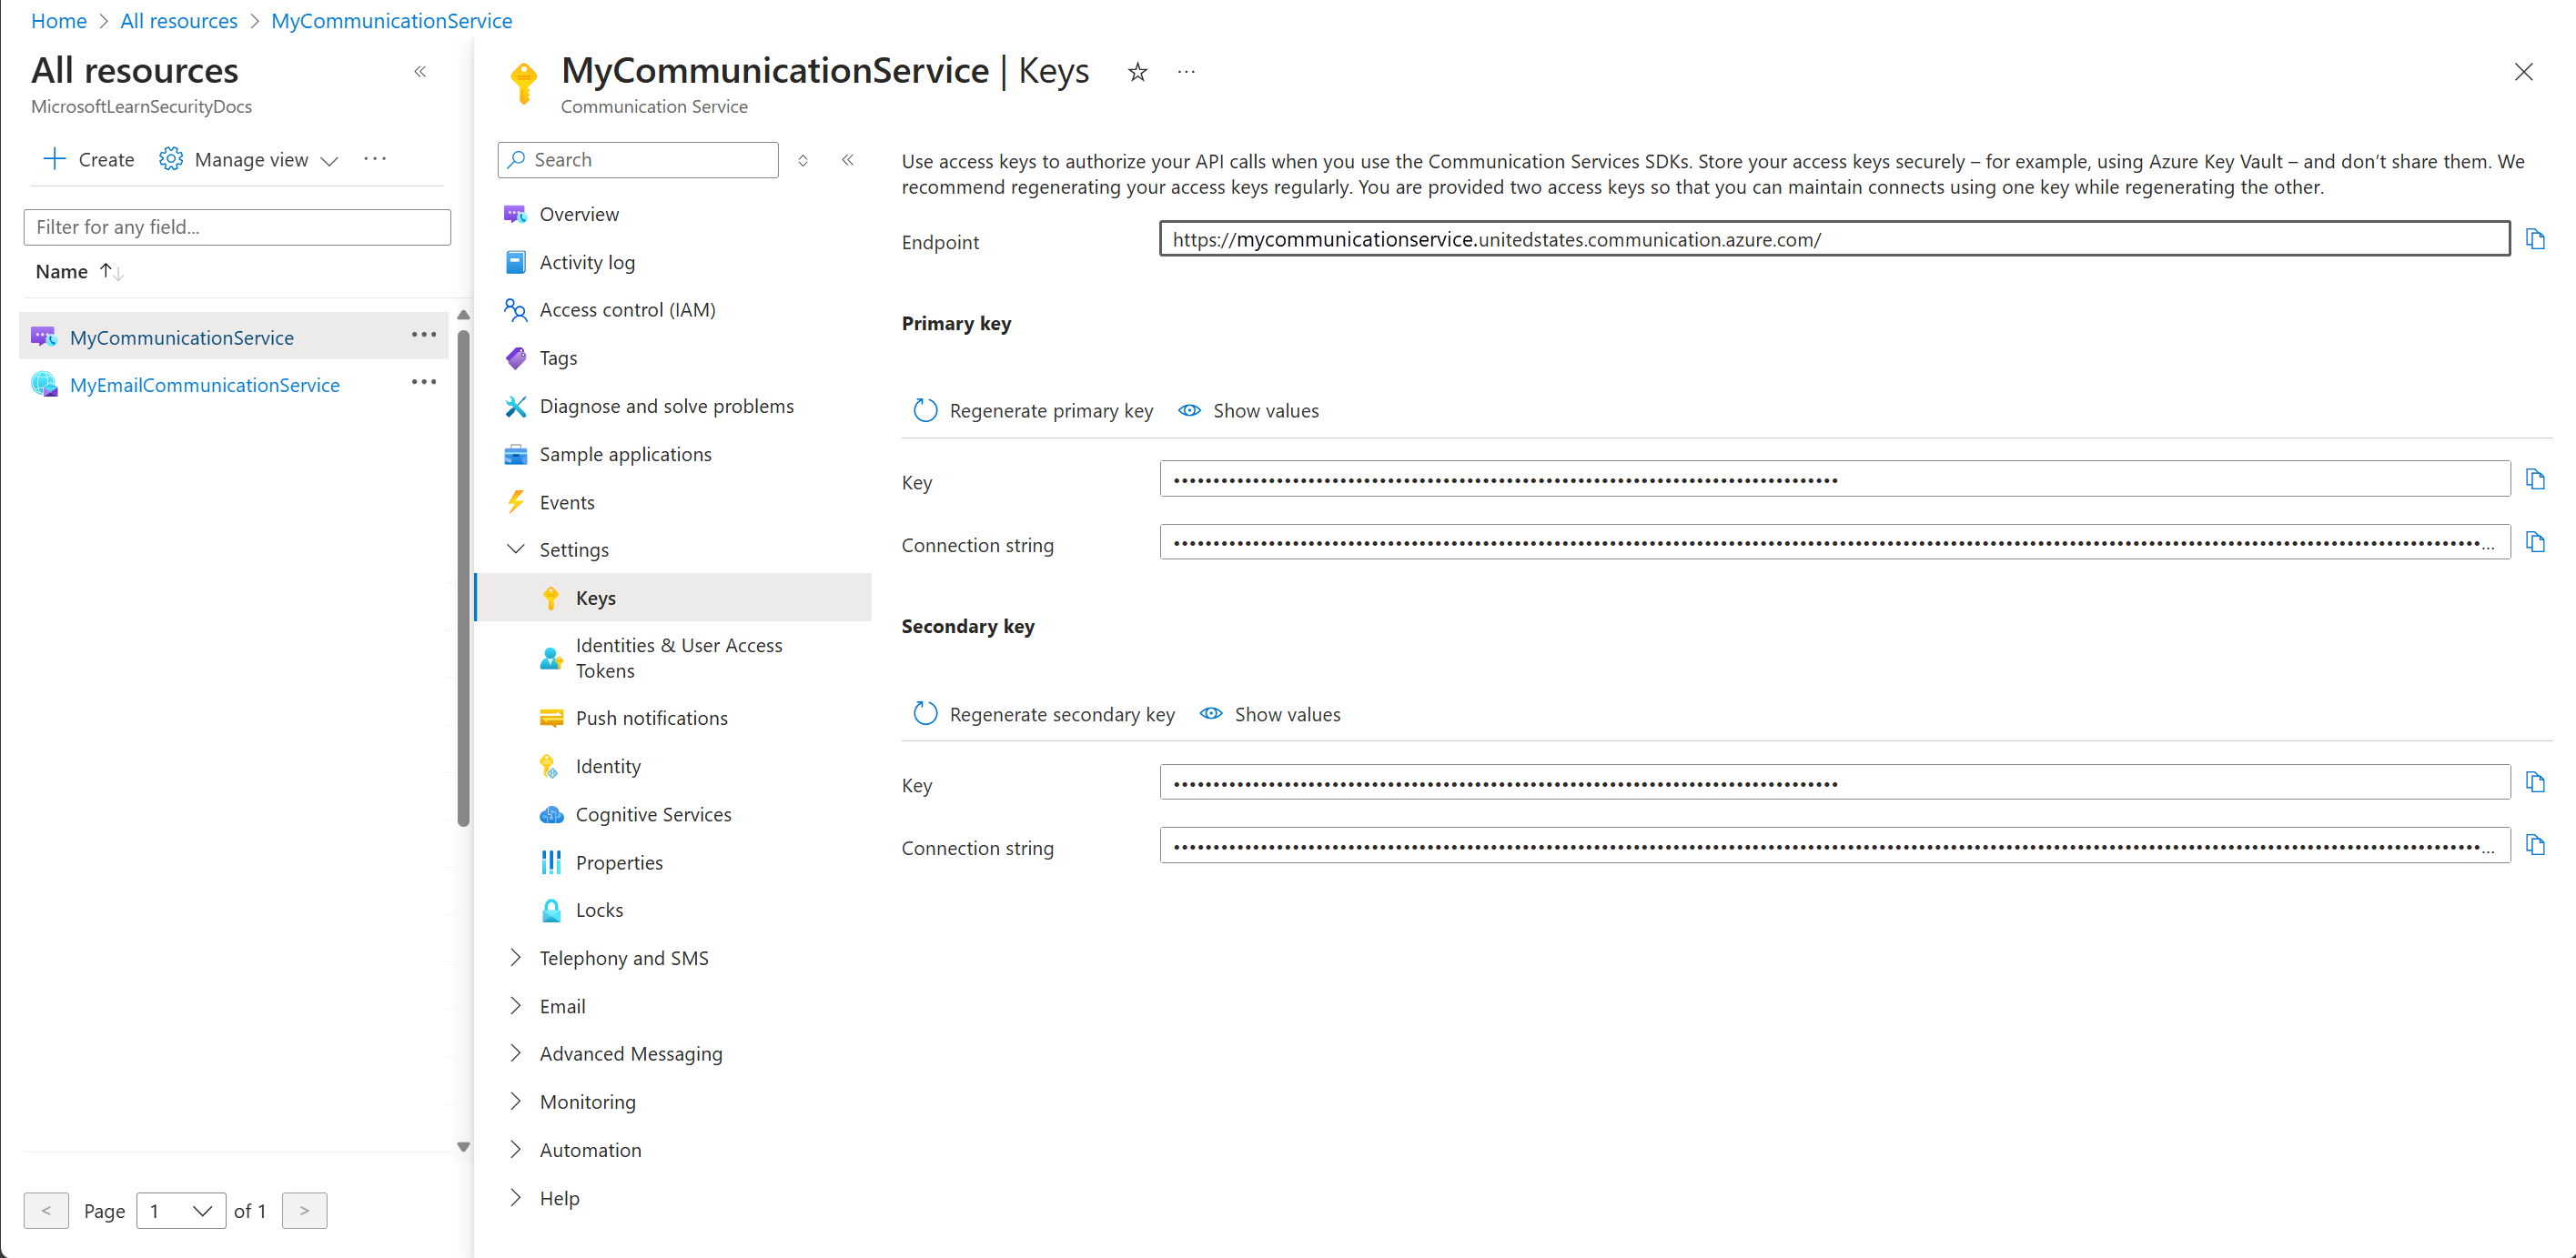Open the Home breadcrumb link
Image resolution: width=2576 pixels, height=1258 pixels.
pyautogui.click(x=59, y=20)
